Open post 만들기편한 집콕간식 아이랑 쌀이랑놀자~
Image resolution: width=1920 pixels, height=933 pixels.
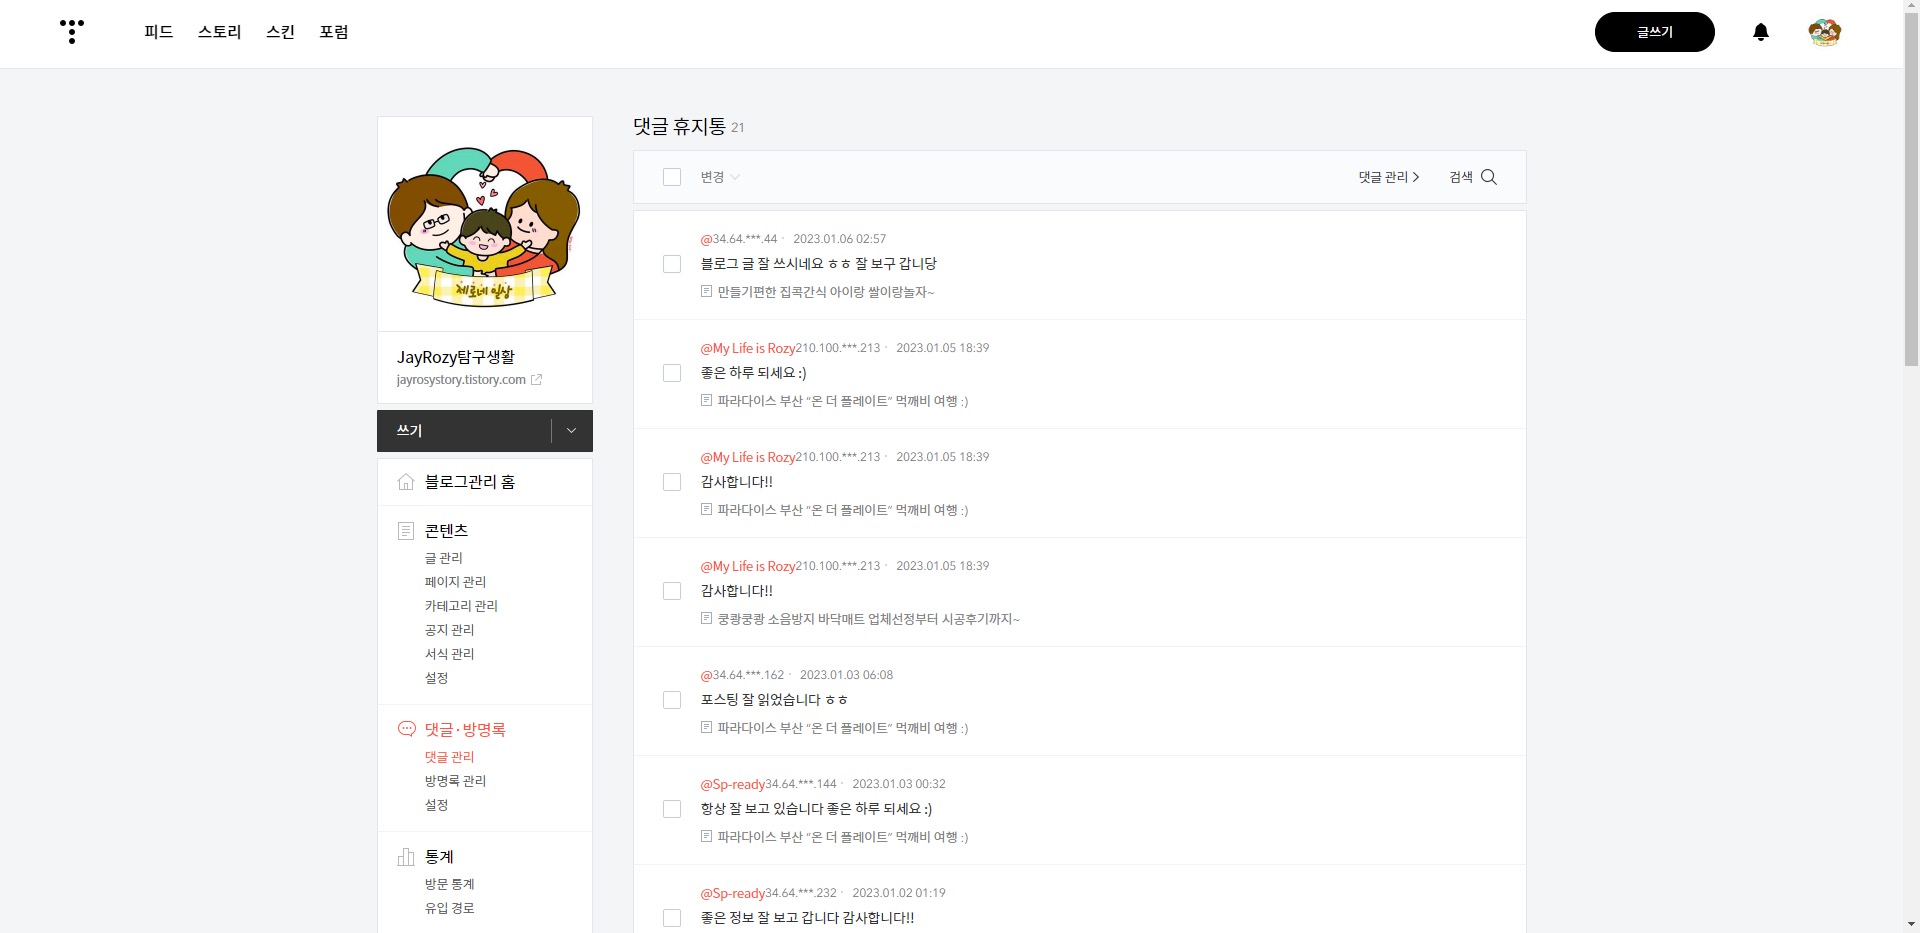pyautogui.click(x=826, y=292)
